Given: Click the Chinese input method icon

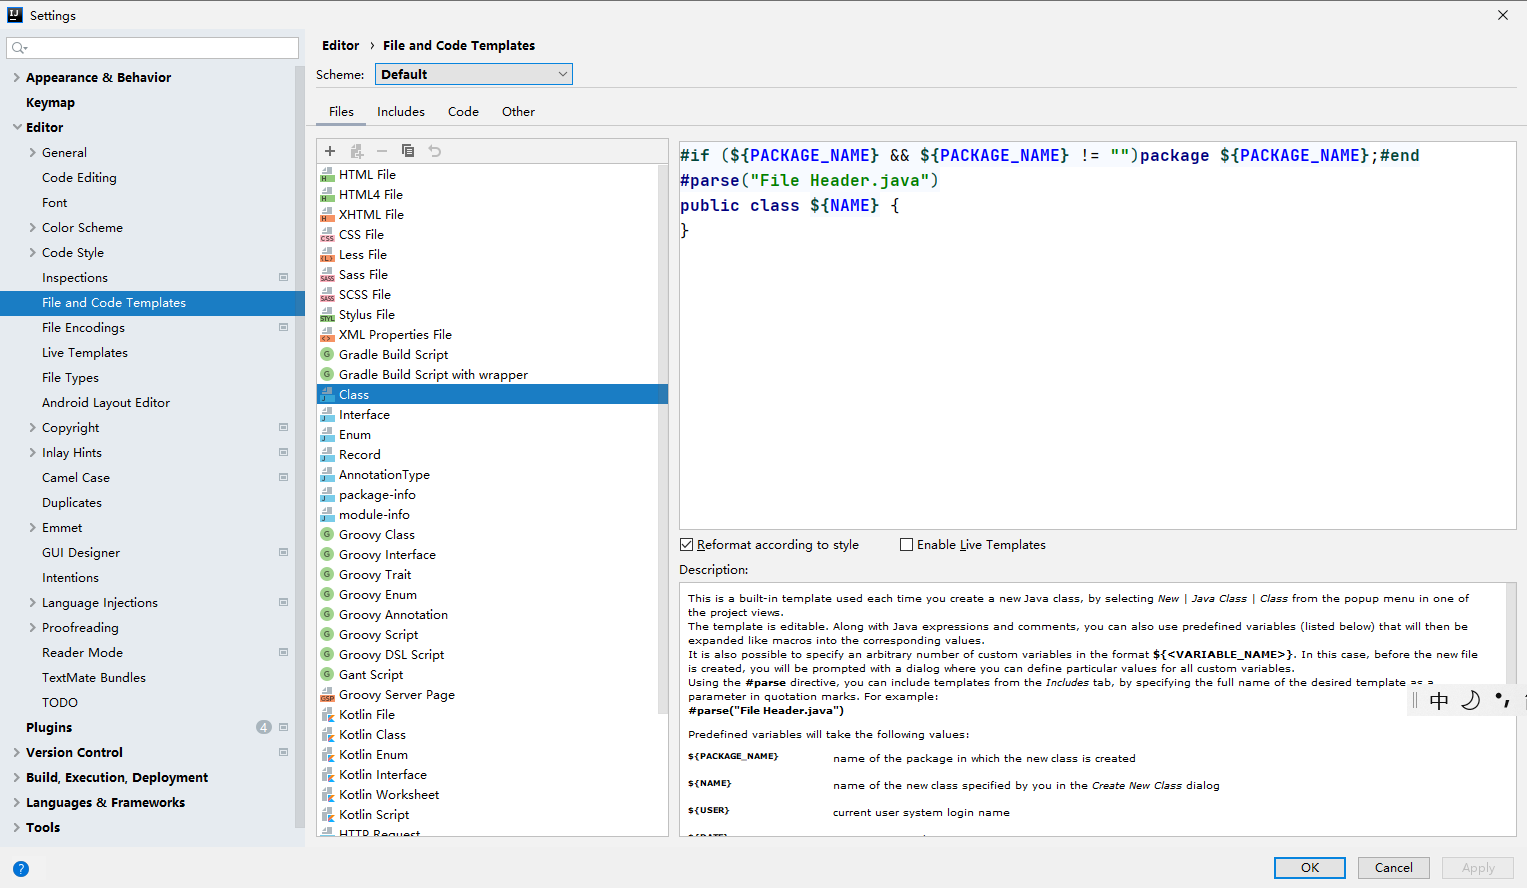Looking at the screenshot, I should click(1439, 700).
